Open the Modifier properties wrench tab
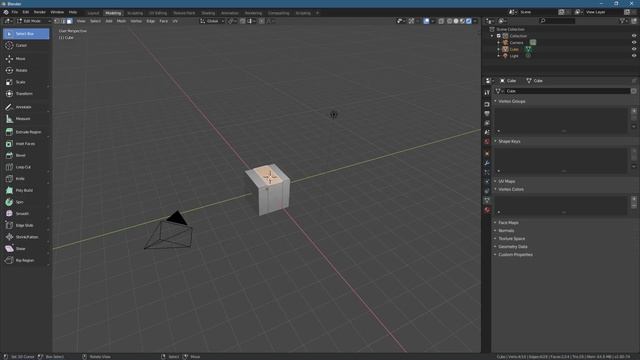Image resolution: width=640 pixels, height=360 pixels. tap(487, 163)
